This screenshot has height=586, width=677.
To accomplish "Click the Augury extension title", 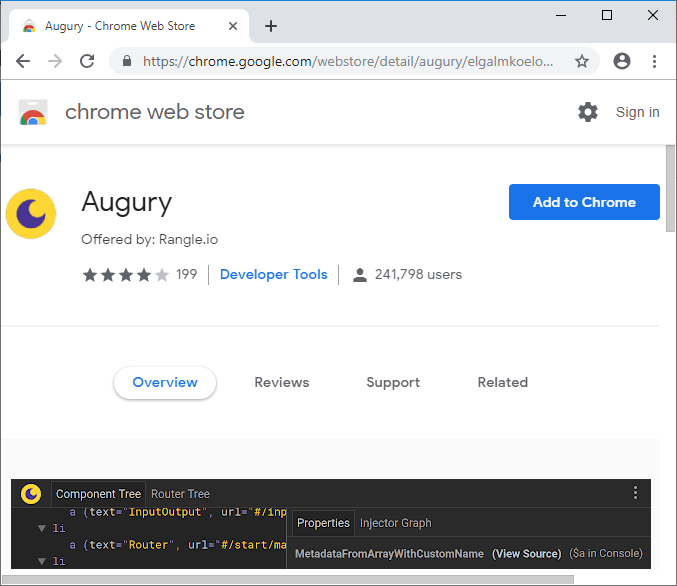I will (x=127, y=203).
